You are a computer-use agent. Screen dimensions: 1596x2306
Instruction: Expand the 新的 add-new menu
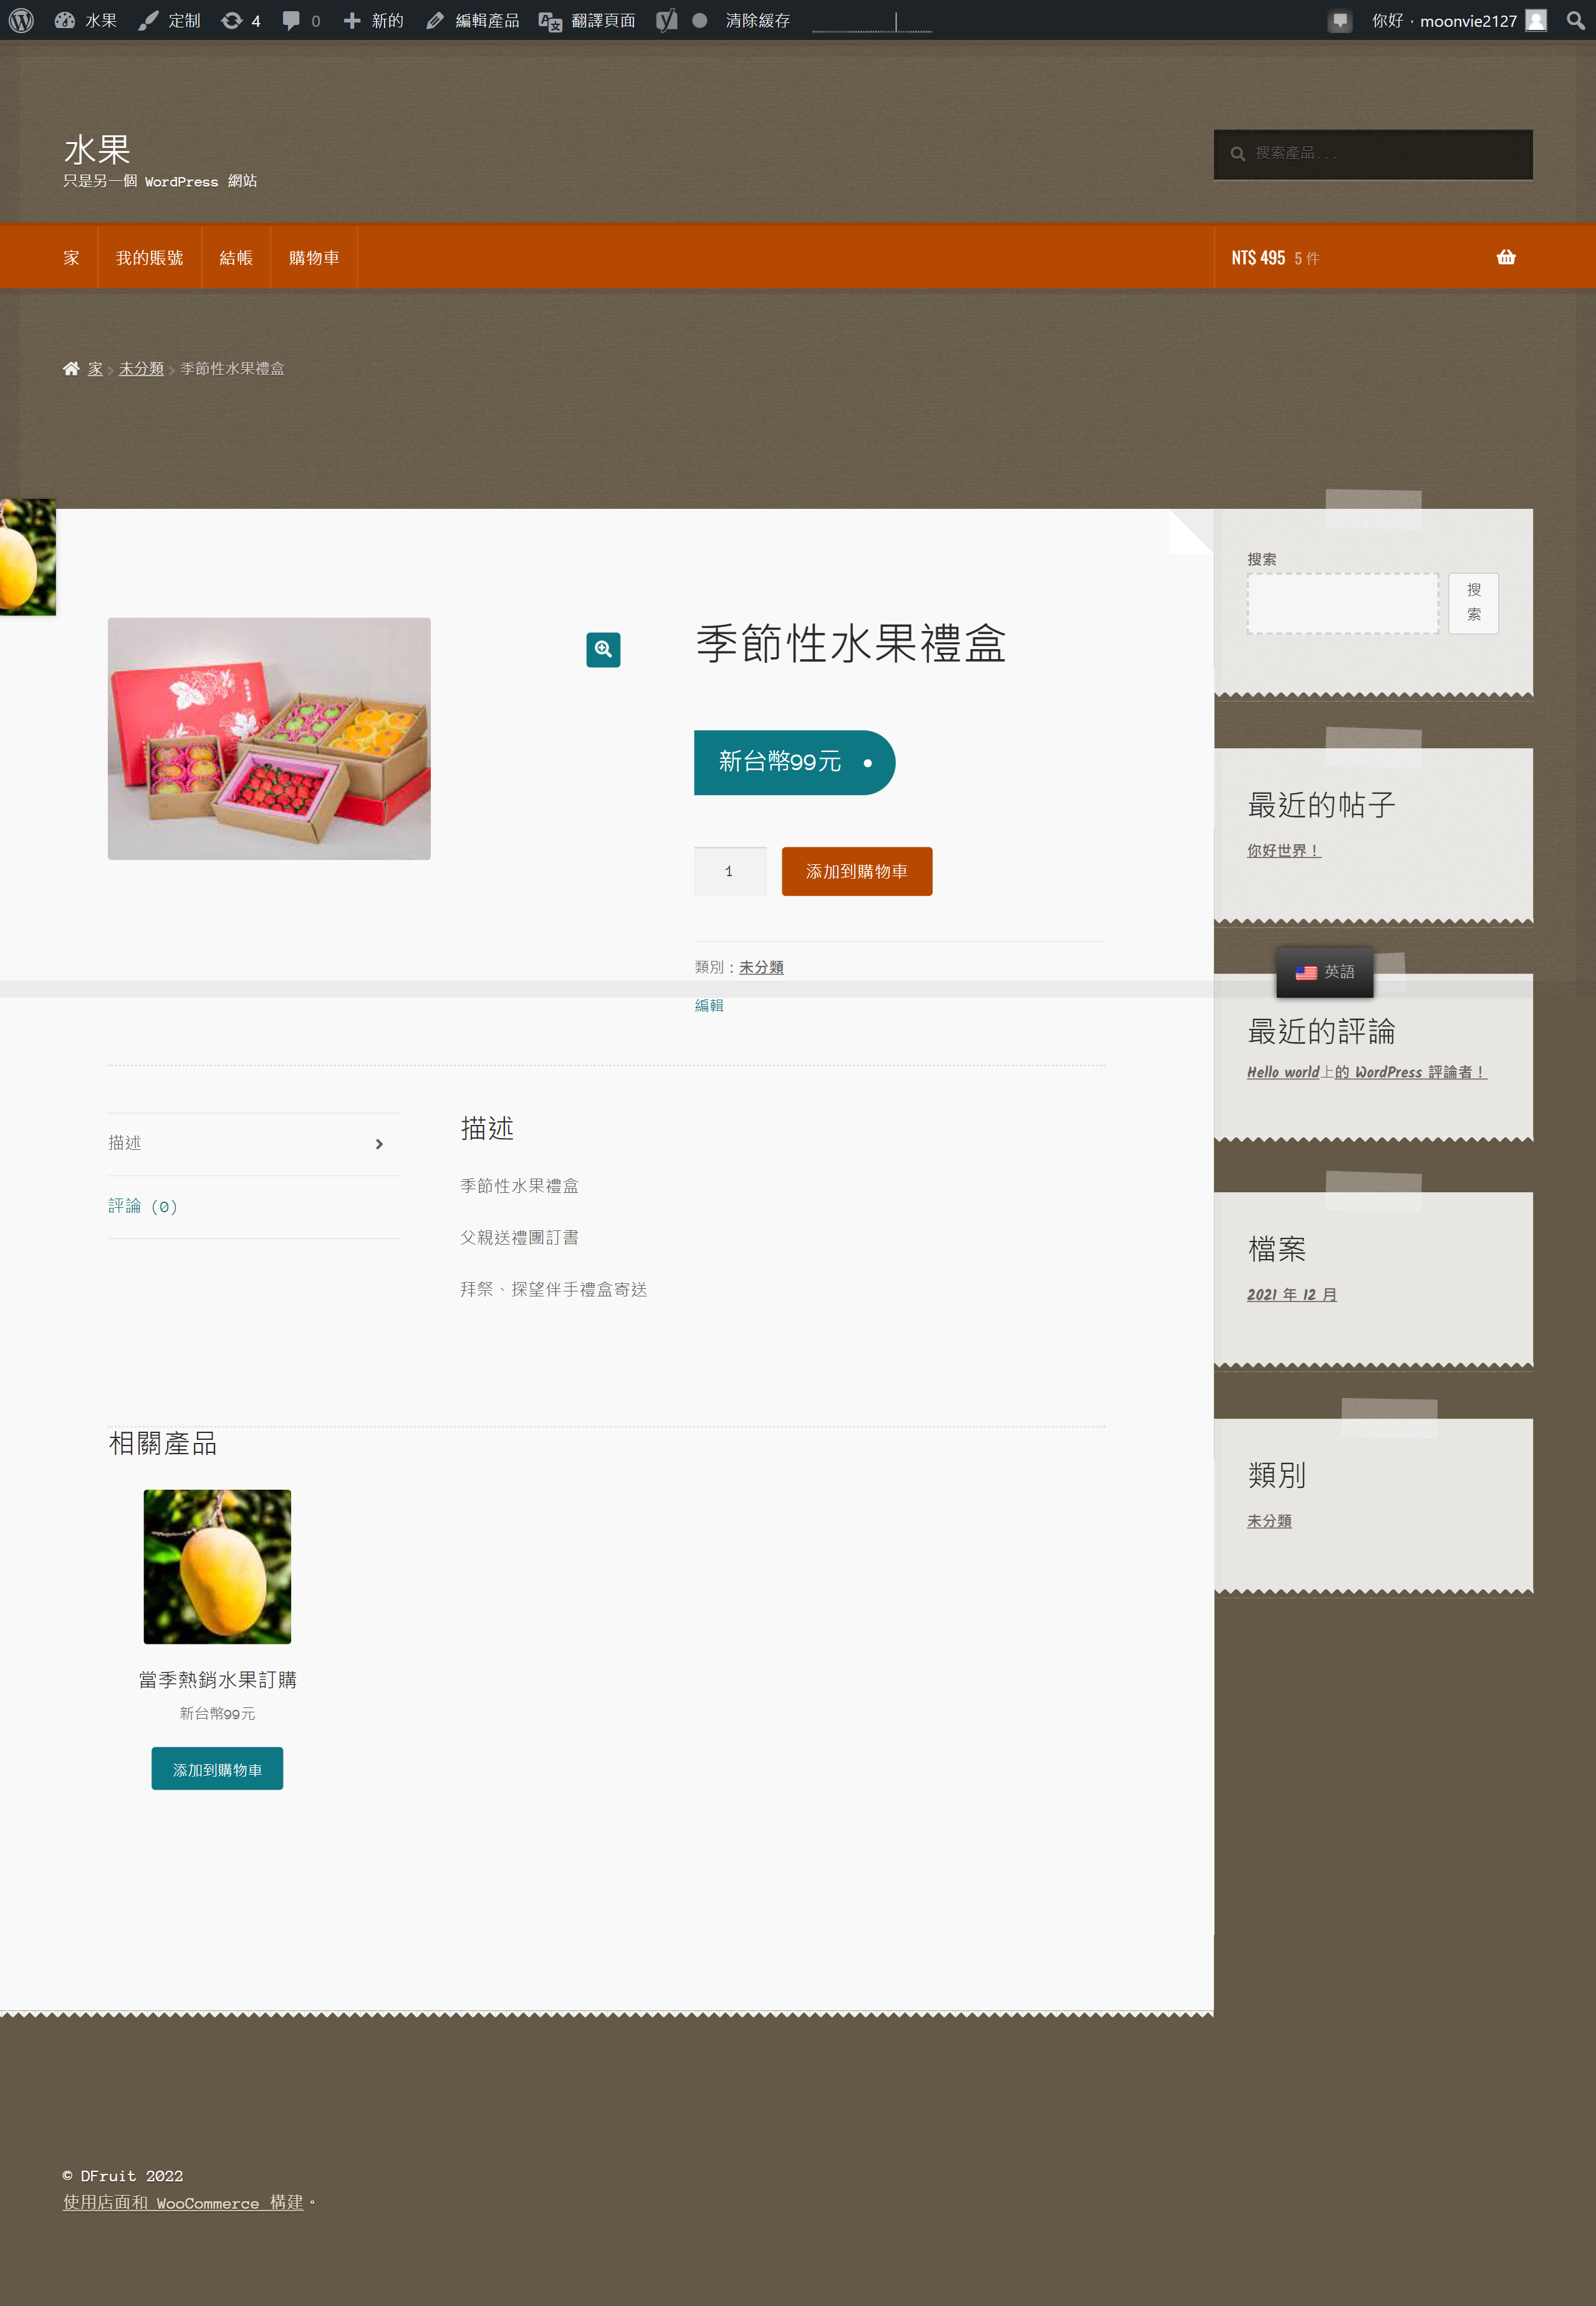click(374, 20)
